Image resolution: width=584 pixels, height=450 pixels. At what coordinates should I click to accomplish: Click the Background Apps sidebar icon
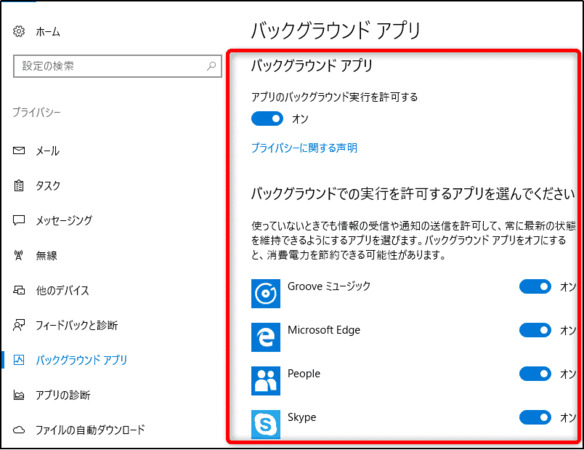click(x=19, y=360)
